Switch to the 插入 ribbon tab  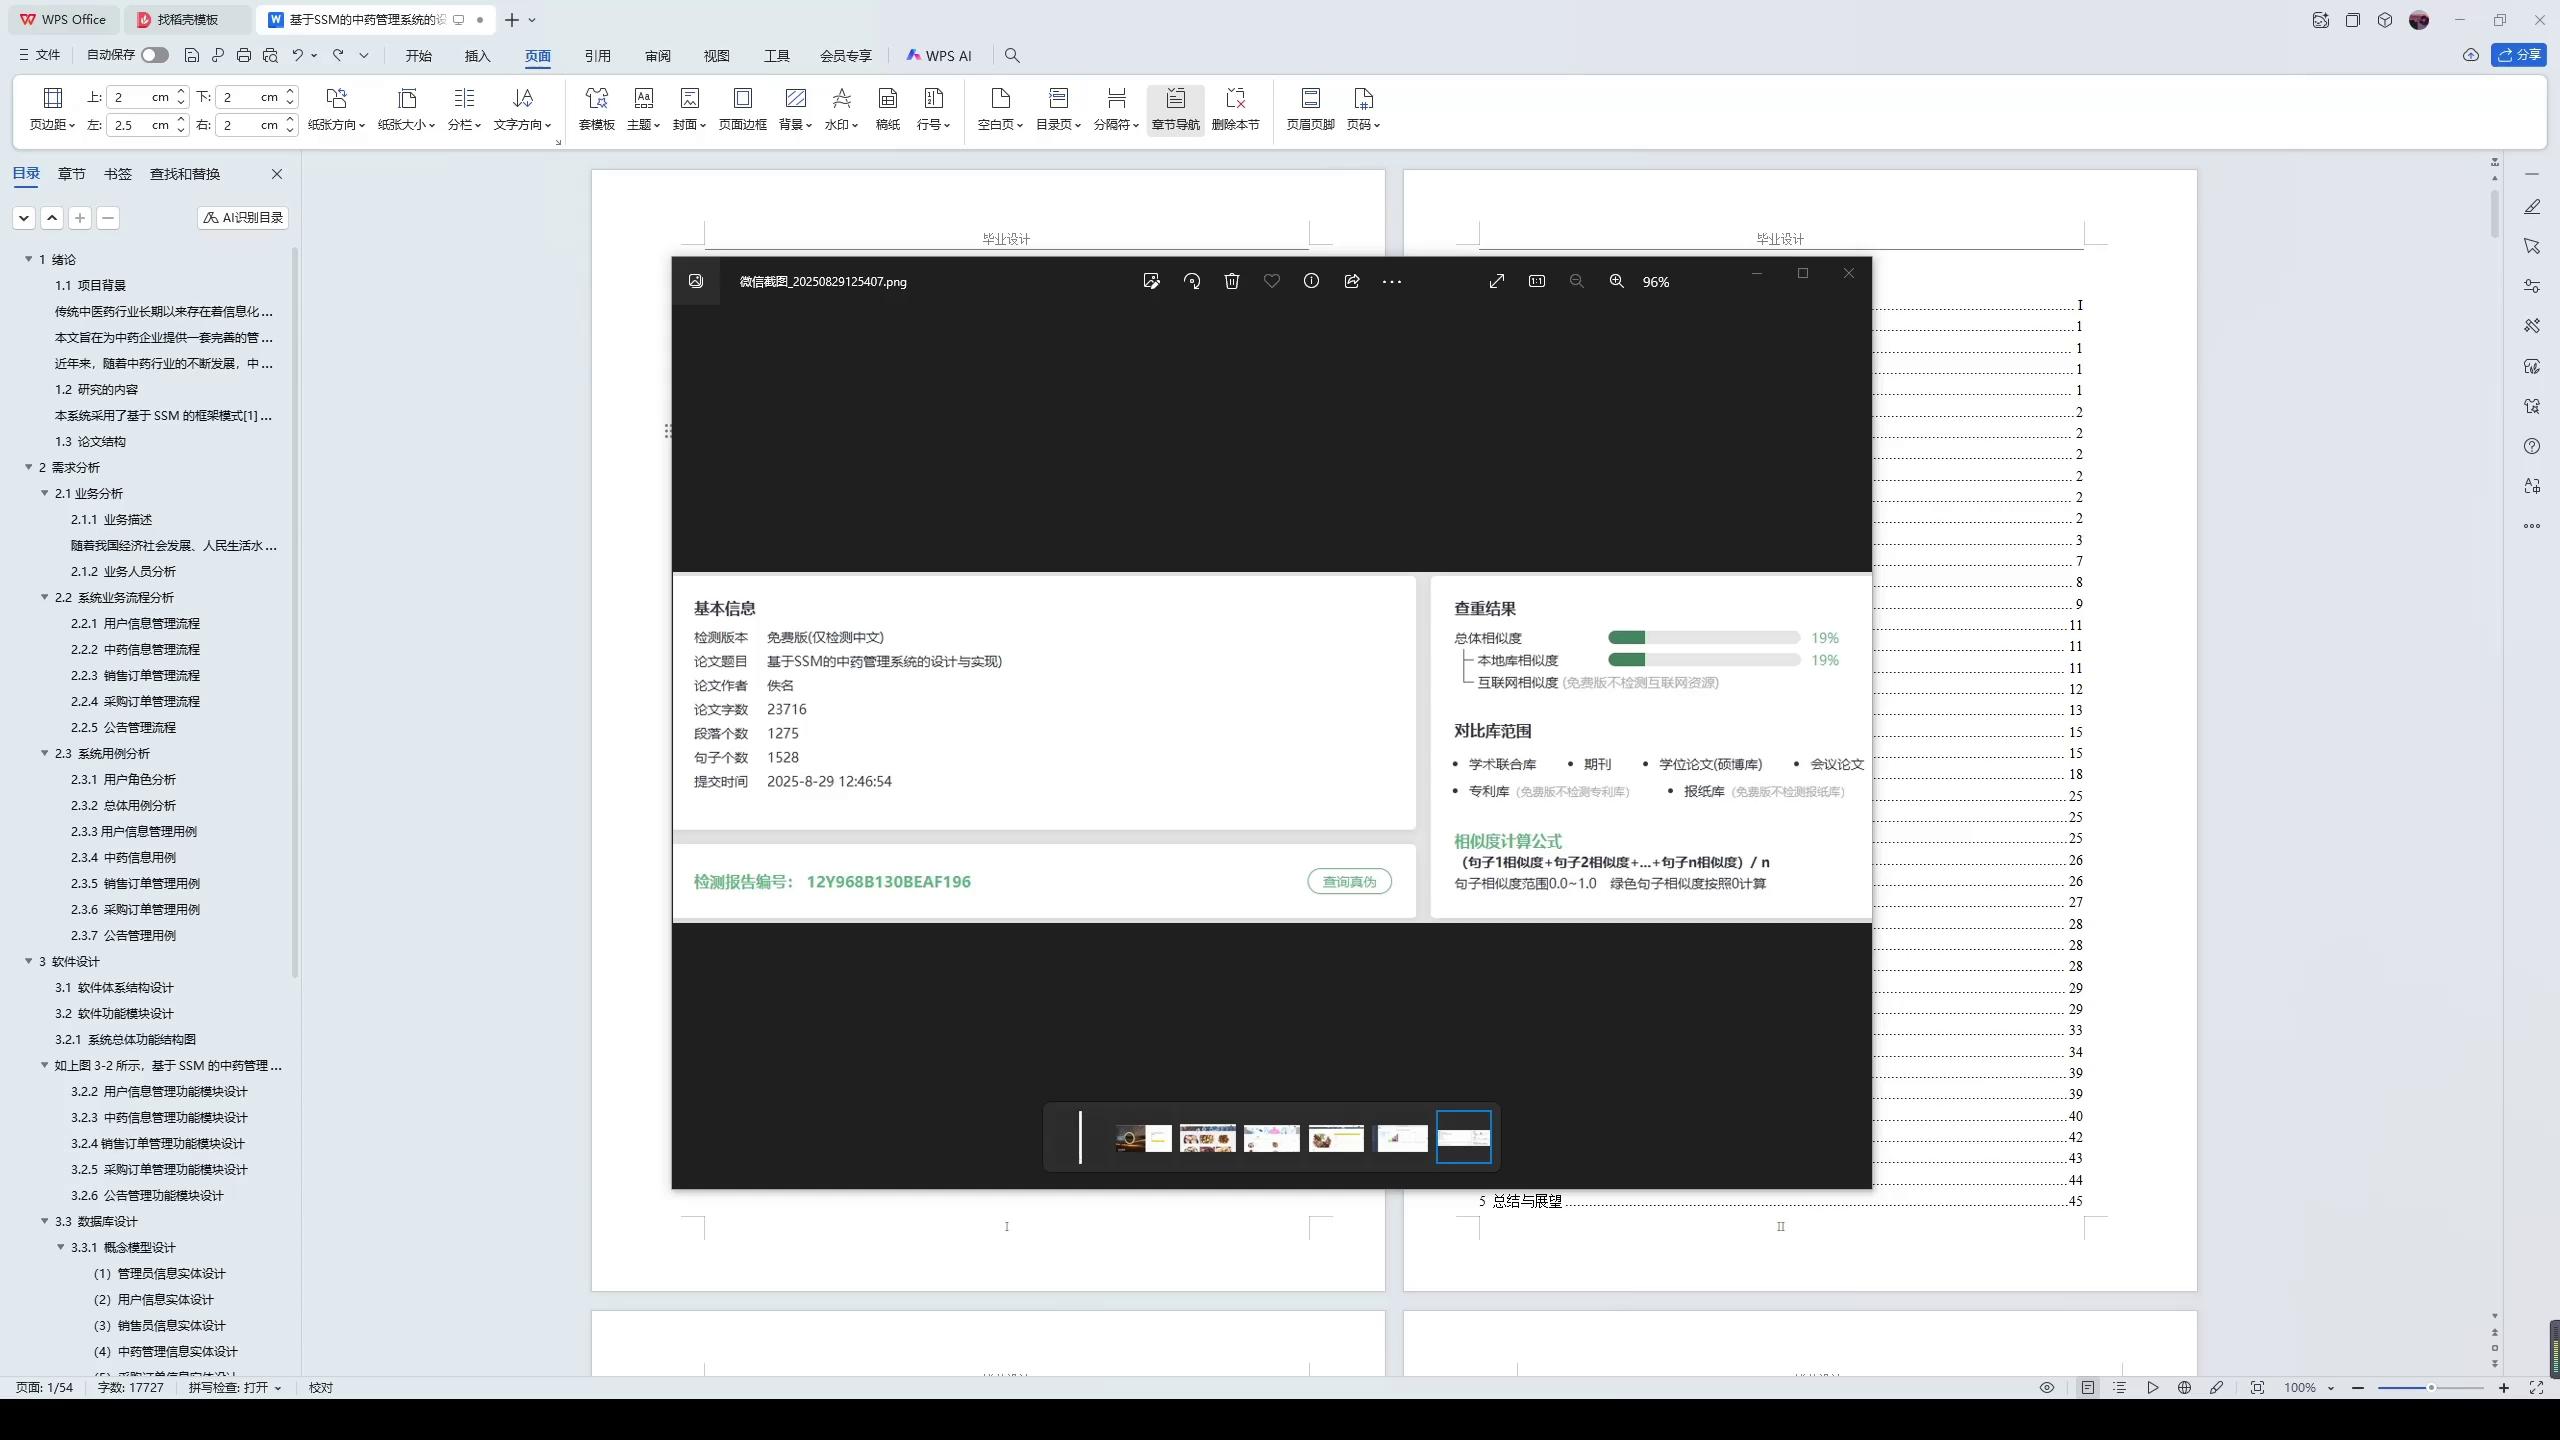pyautogui.click(x=477, y=55)
